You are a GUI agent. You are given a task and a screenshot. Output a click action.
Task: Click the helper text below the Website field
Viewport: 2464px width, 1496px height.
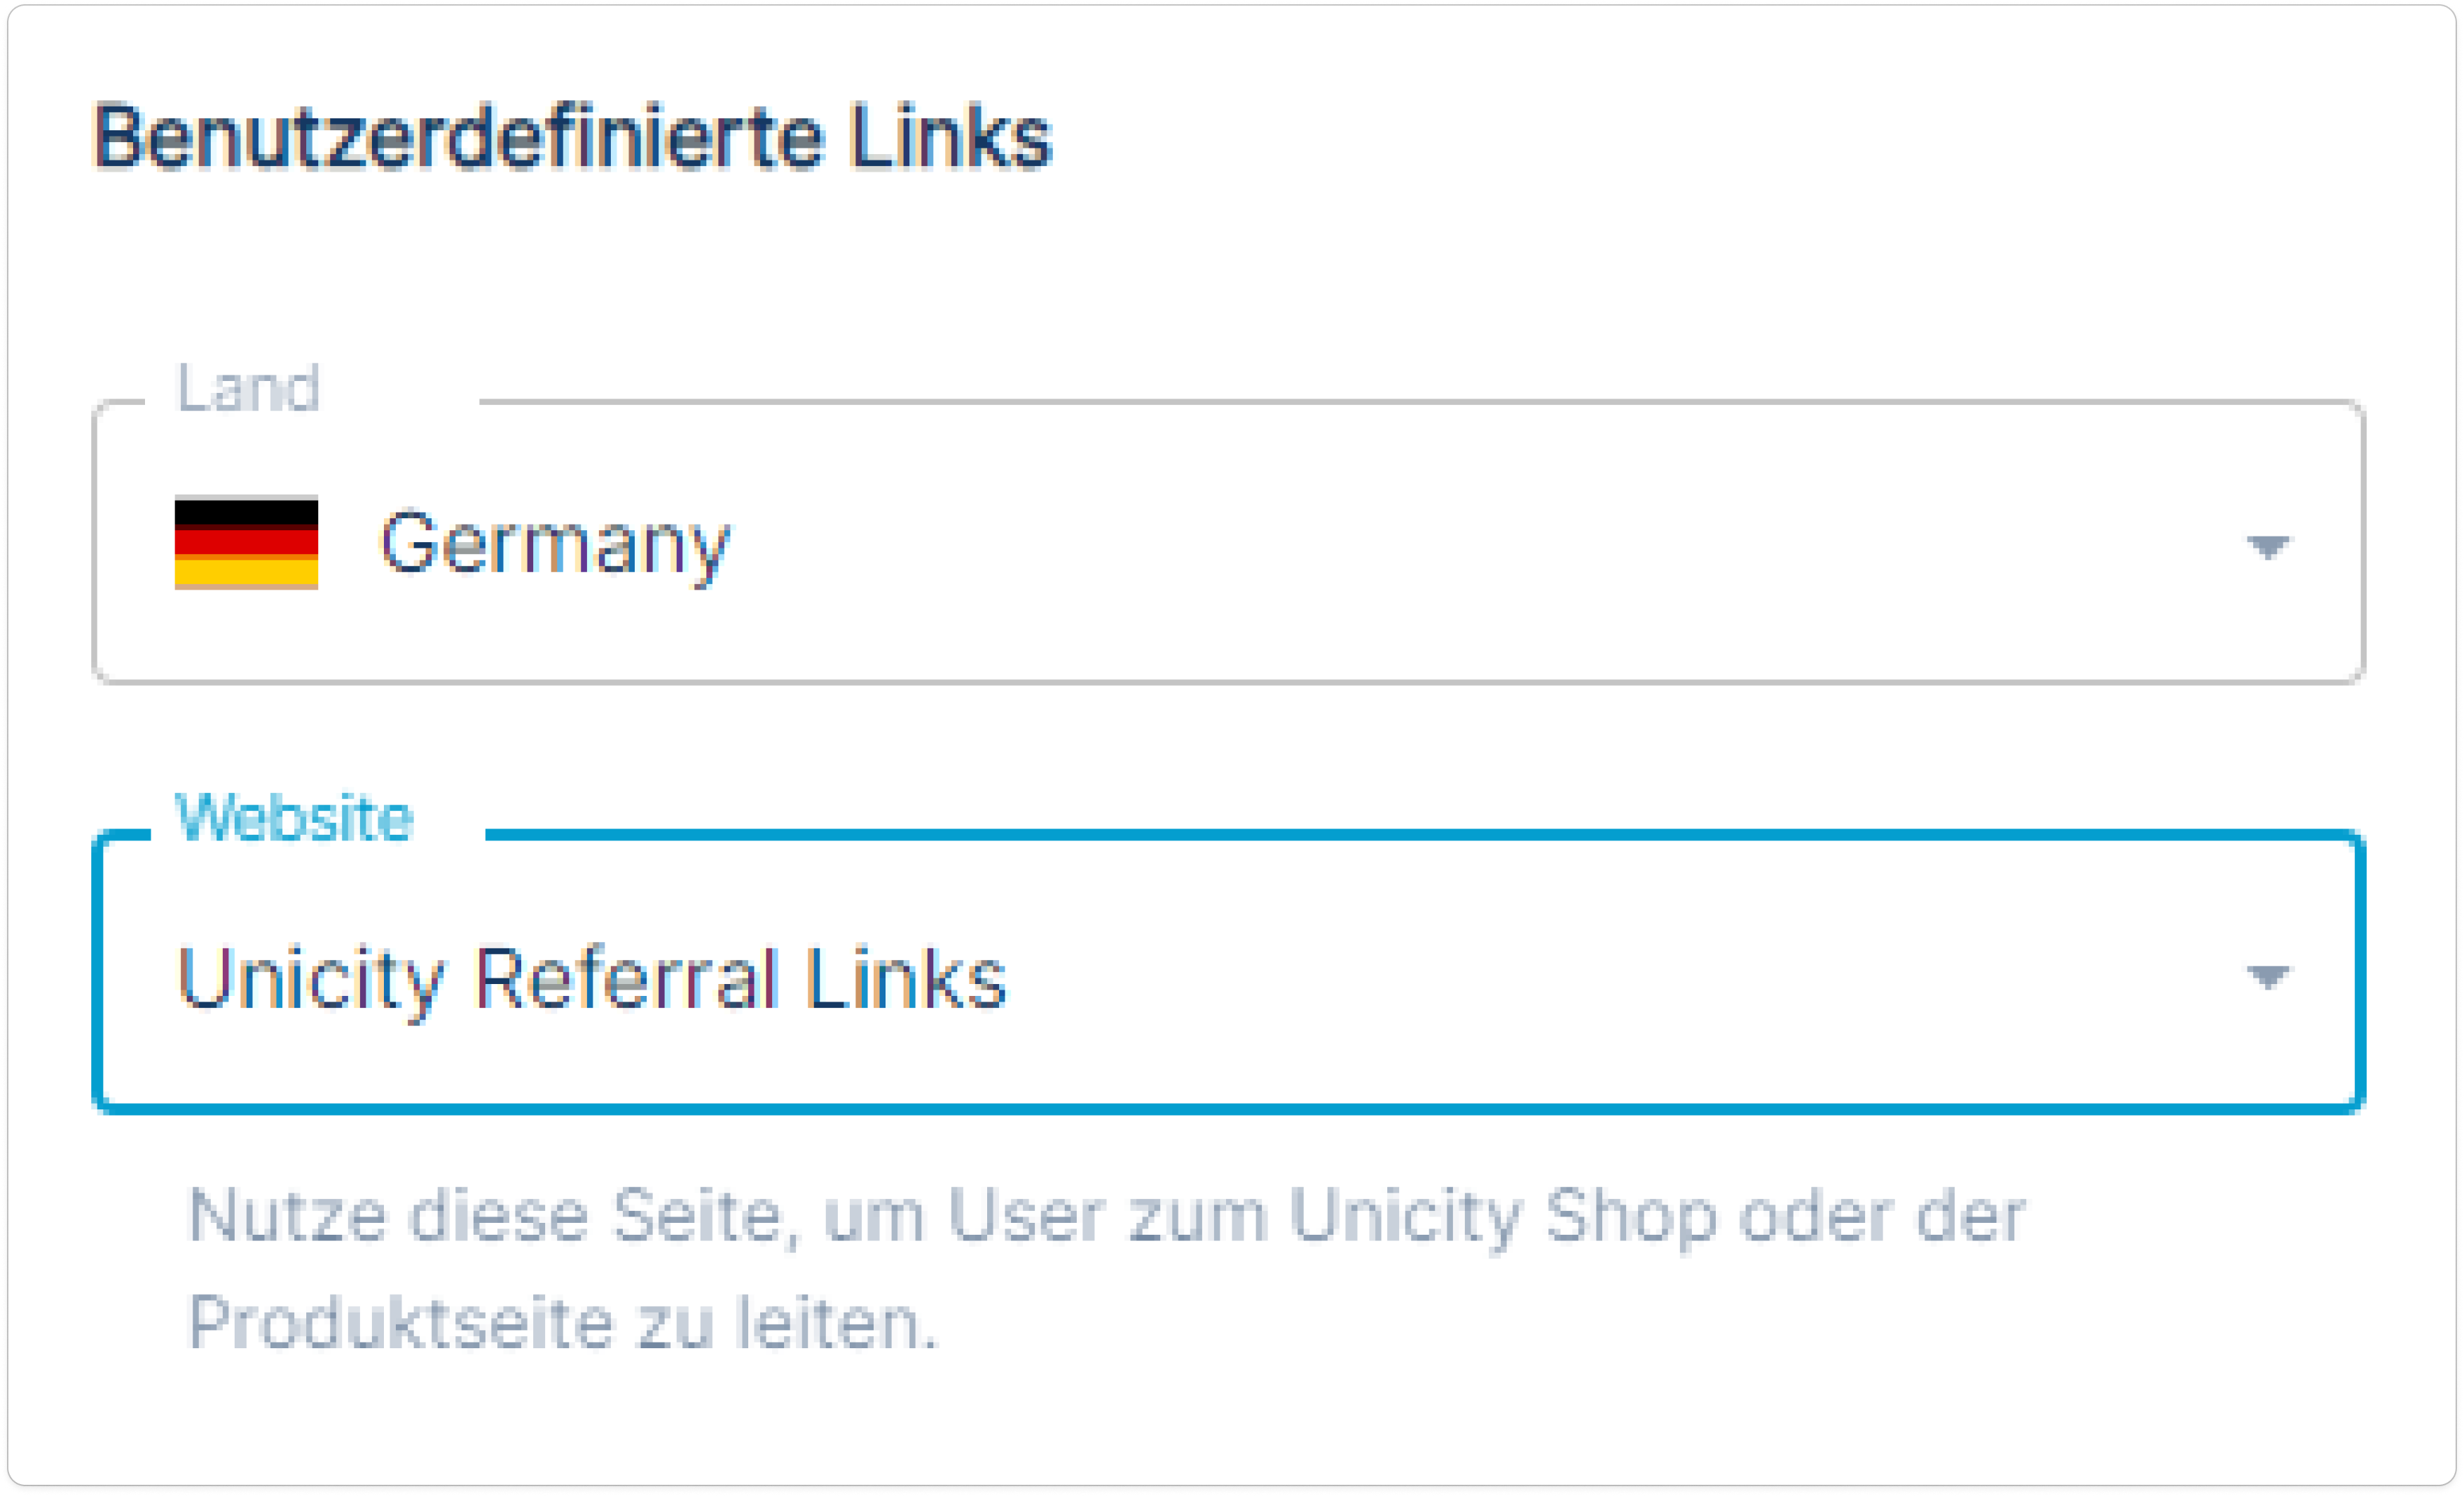click(1107, 1269)
